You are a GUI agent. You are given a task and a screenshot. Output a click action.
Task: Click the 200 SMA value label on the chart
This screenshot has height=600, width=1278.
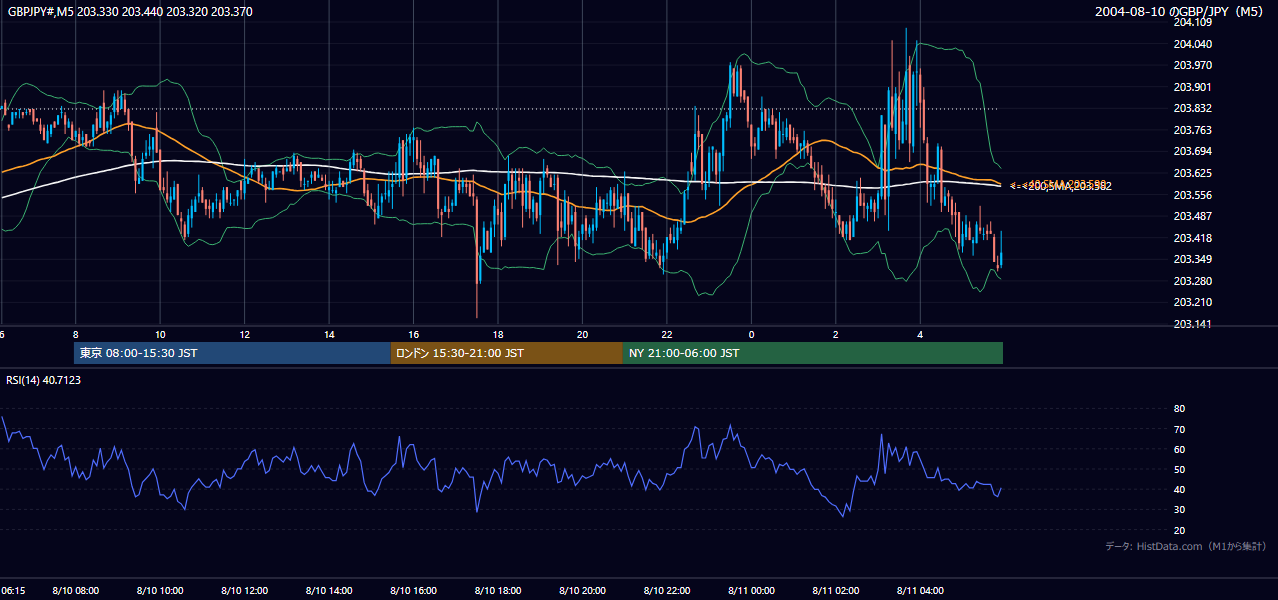pos(1068,186)
